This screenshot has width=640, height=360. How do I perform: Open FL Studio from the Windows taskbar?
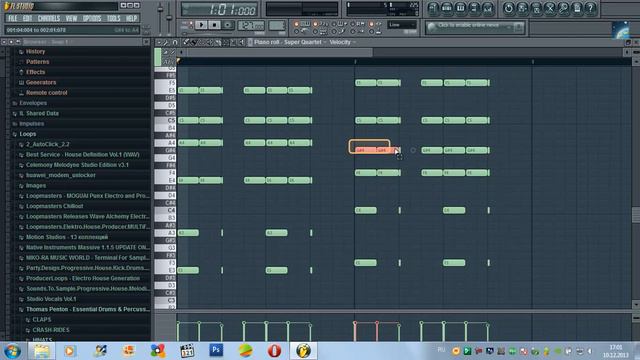coord(303,351)
